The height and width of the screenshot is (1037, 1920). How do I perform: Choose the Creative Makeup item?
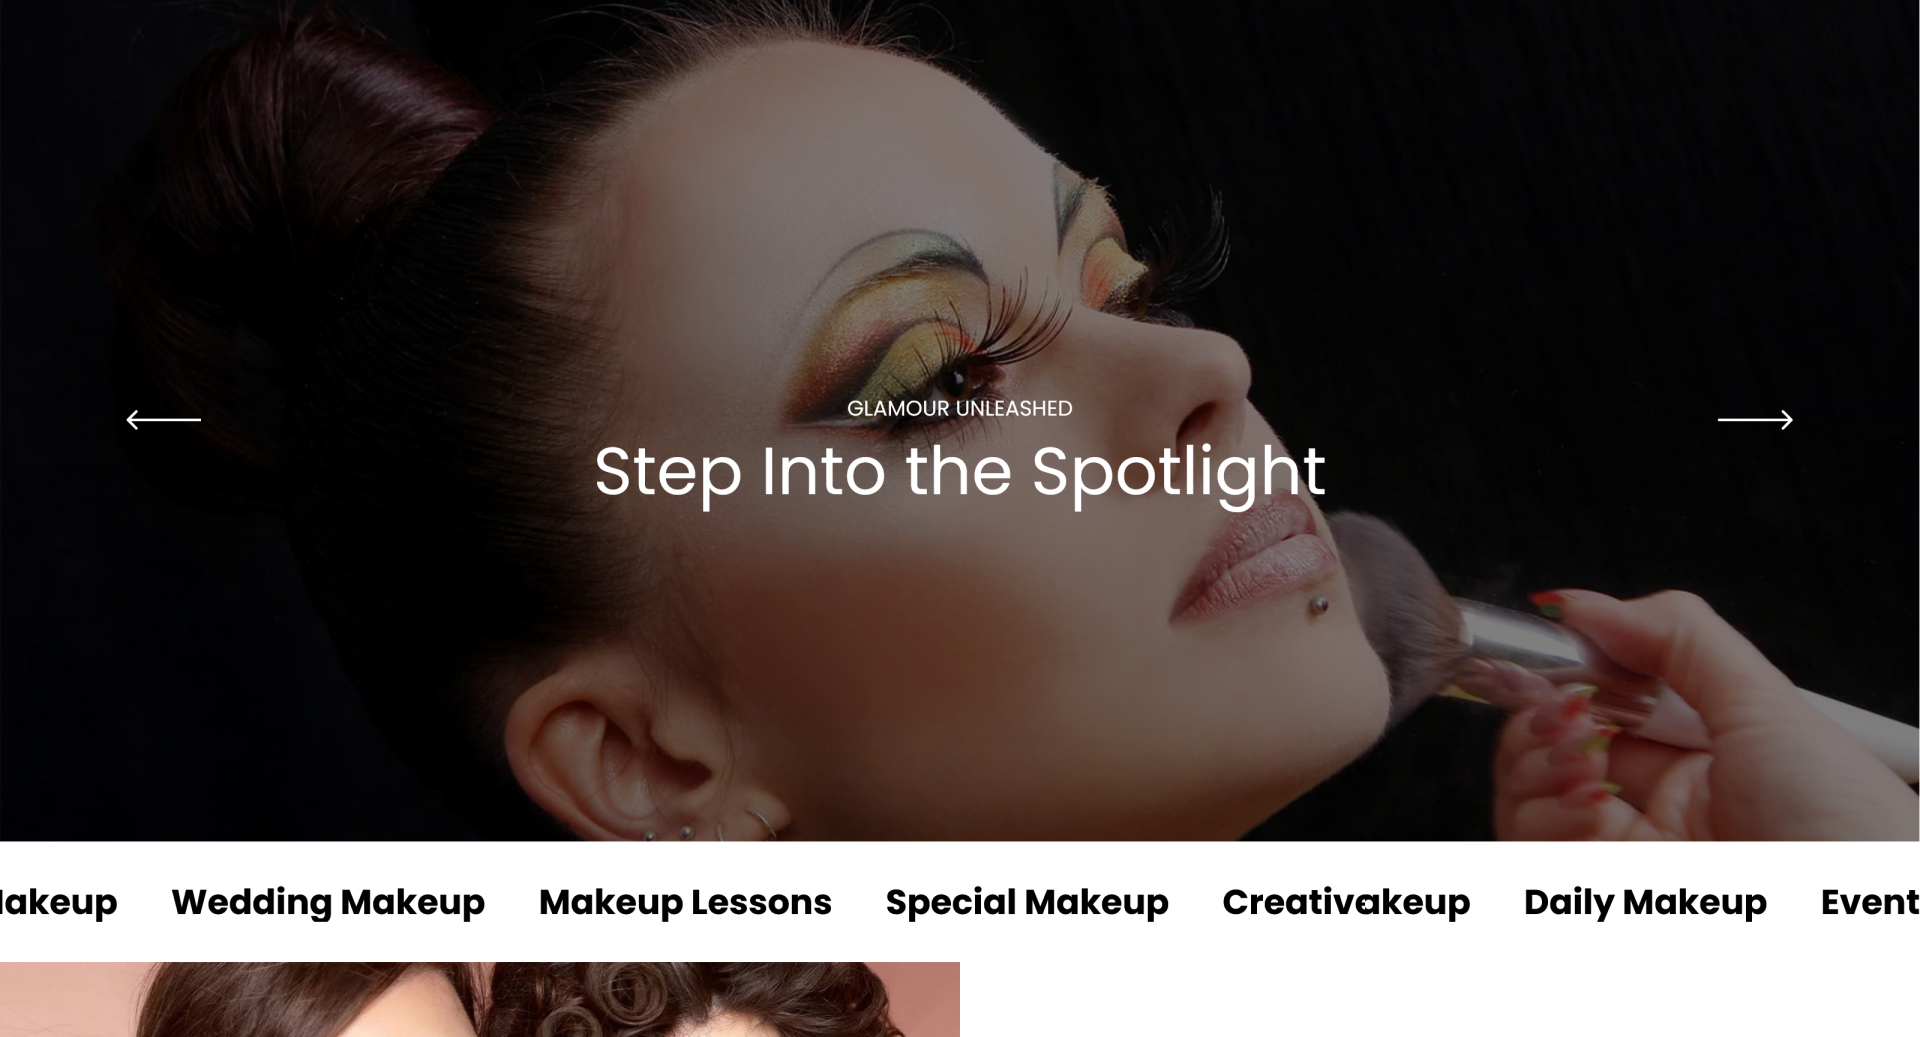point(1346,902)
